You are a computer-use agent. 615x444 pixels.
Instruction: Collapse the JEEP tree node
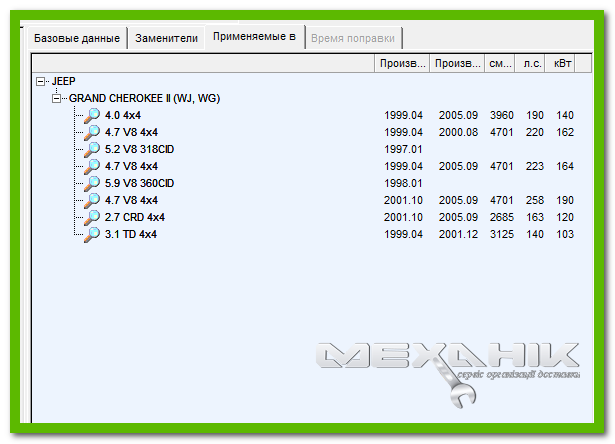40,82
